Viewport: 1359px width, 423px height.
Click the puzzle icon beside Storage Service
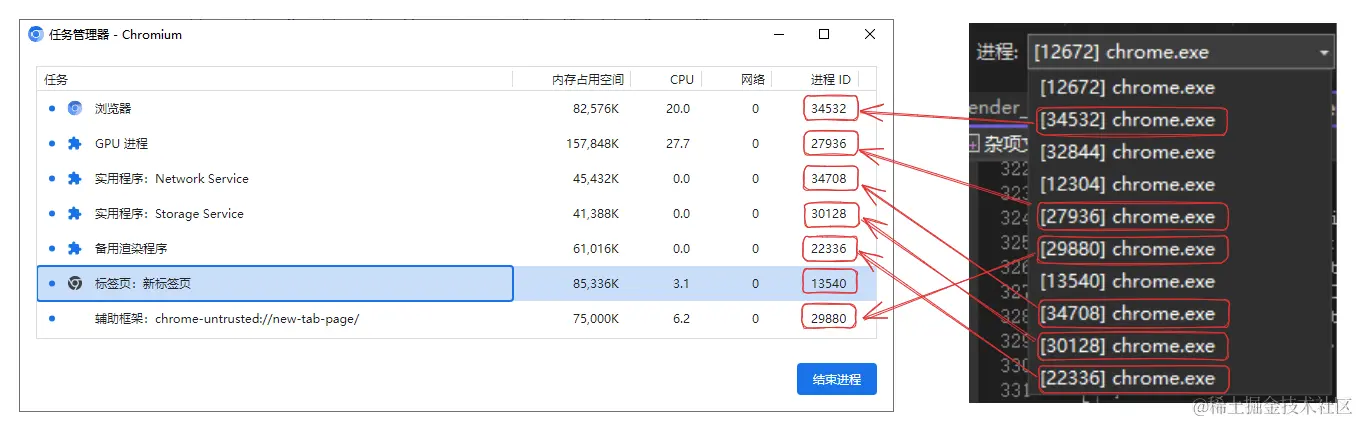[x=75, y=213]
